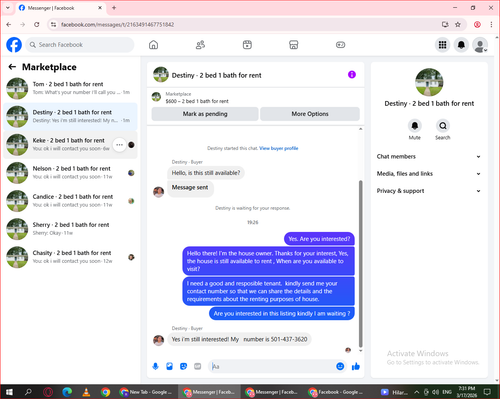Go back using the Marketplace arrow

12,67
